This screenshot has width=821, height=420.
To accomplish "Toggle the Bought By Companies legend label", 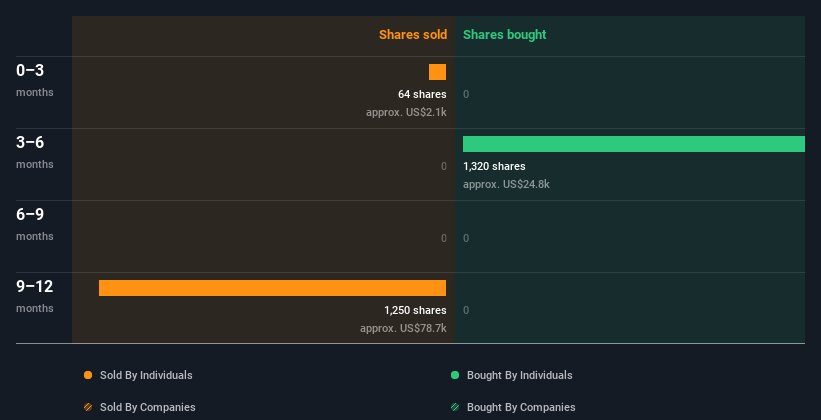I will click(521, 407).
